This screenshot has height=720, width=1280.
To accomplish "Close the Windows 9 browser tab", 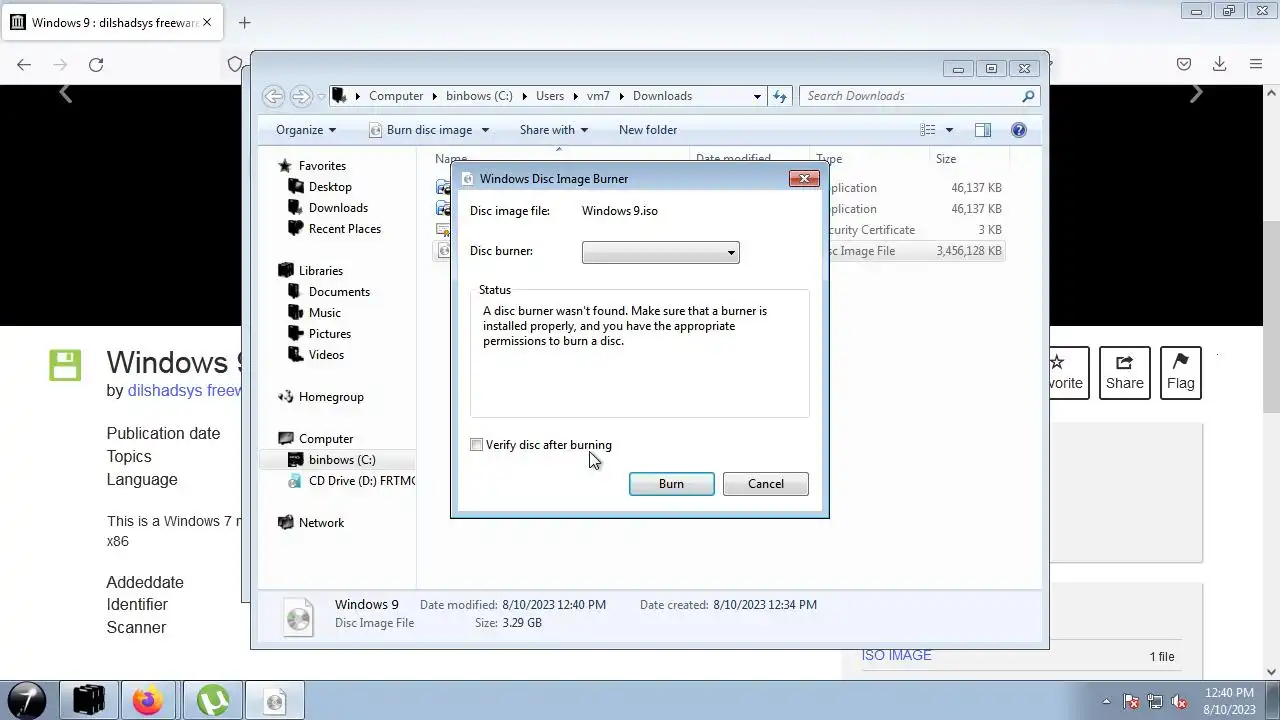I will (208, 22).
